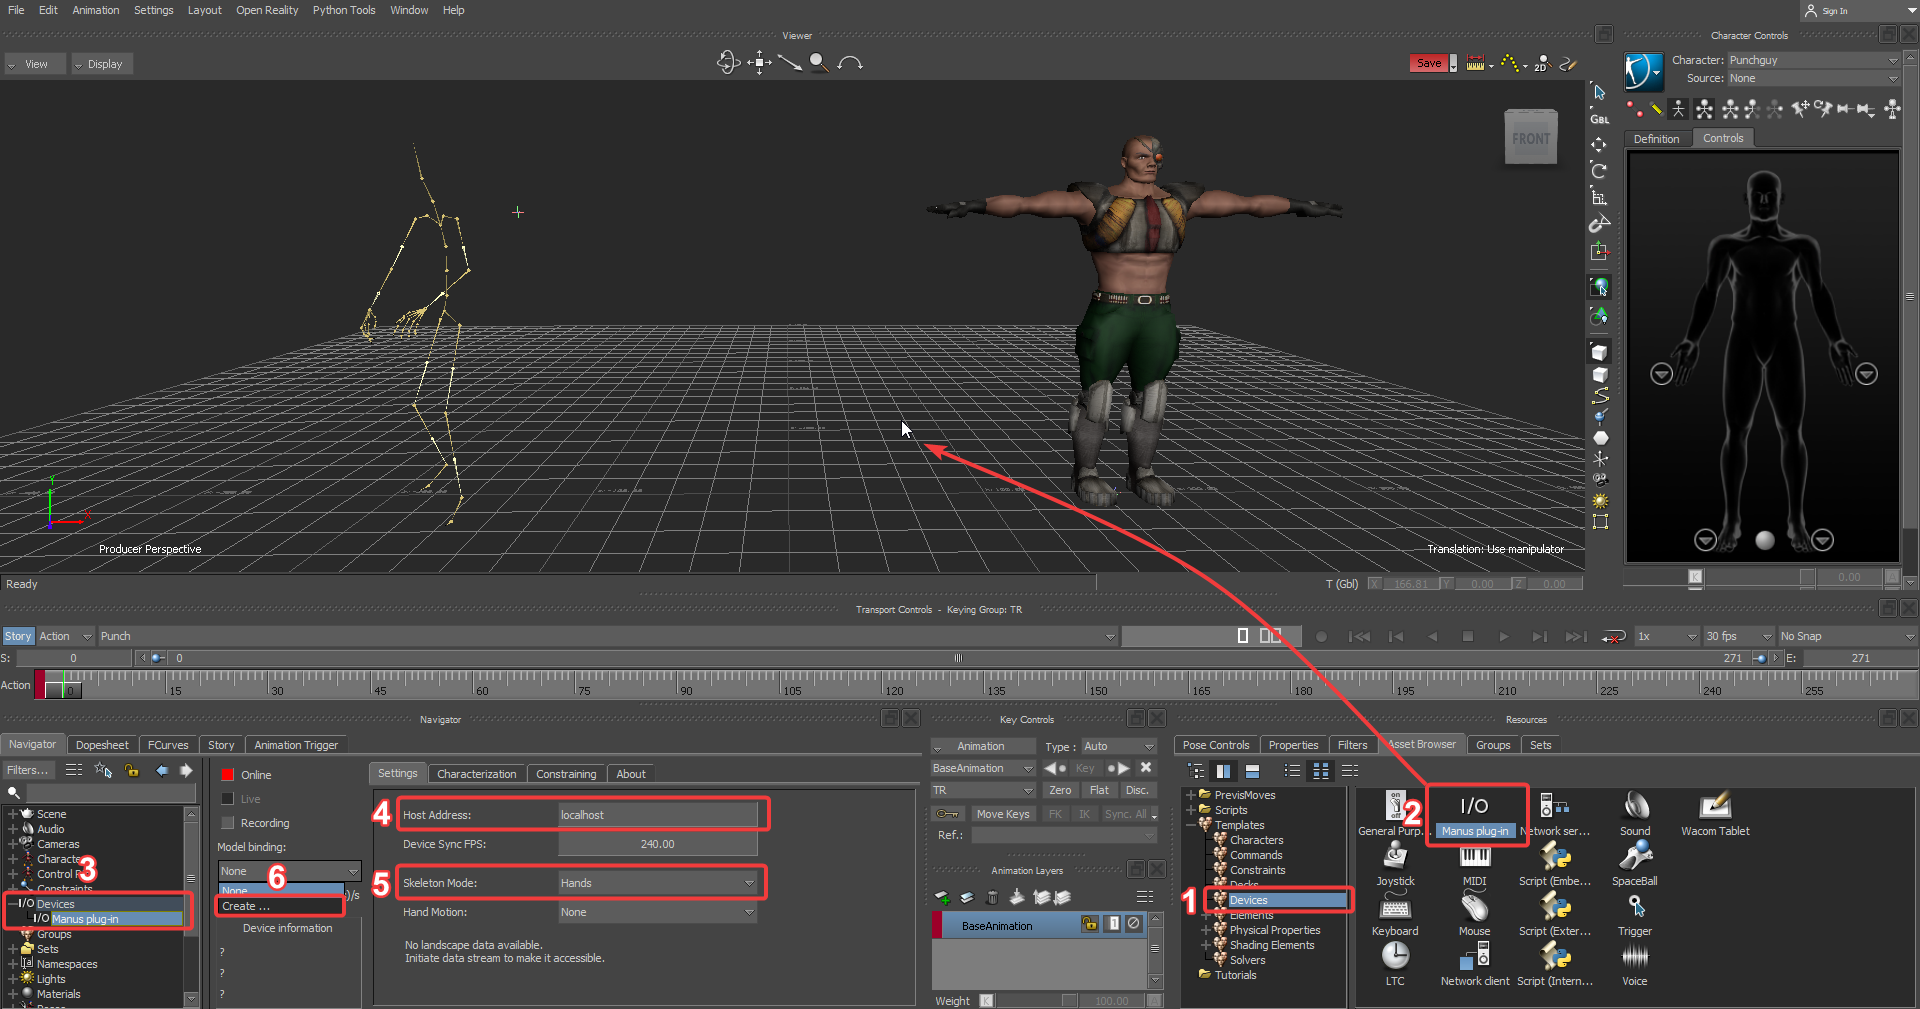This screenshot has width=1920, height=1009.
Task: Enable the Recording checkbox
Action: pyautogui.click(x=228, y=823)
